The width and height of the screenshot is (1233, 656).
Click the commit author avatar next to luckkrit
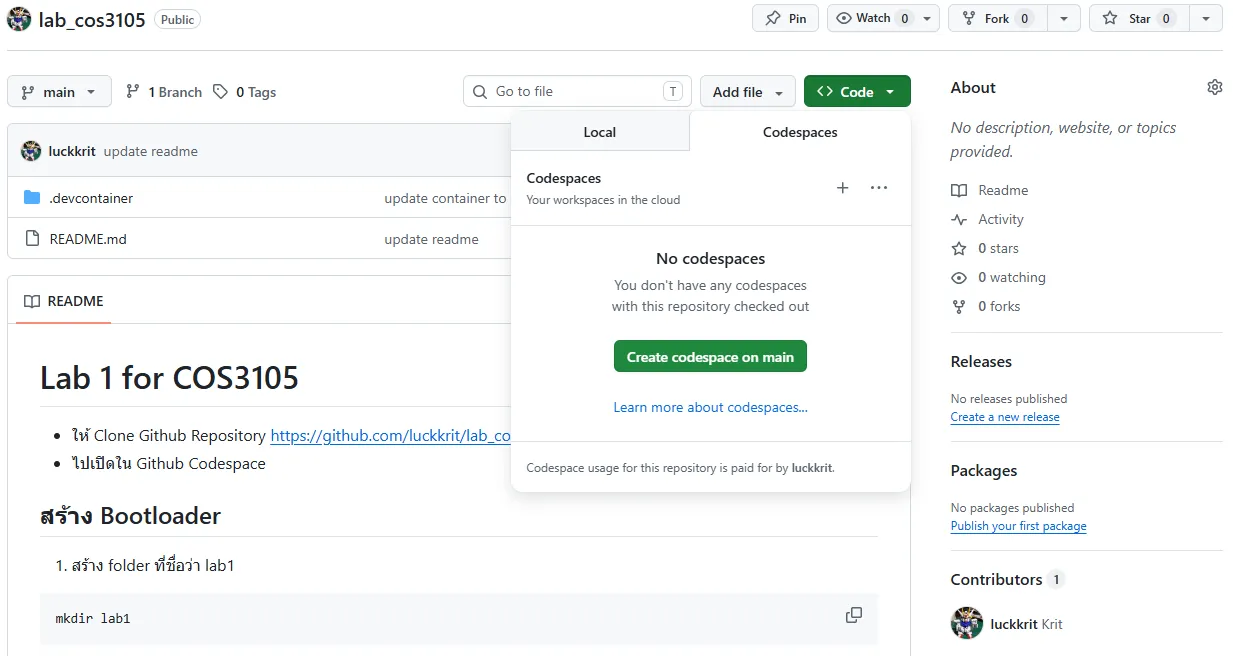point(31,151)
